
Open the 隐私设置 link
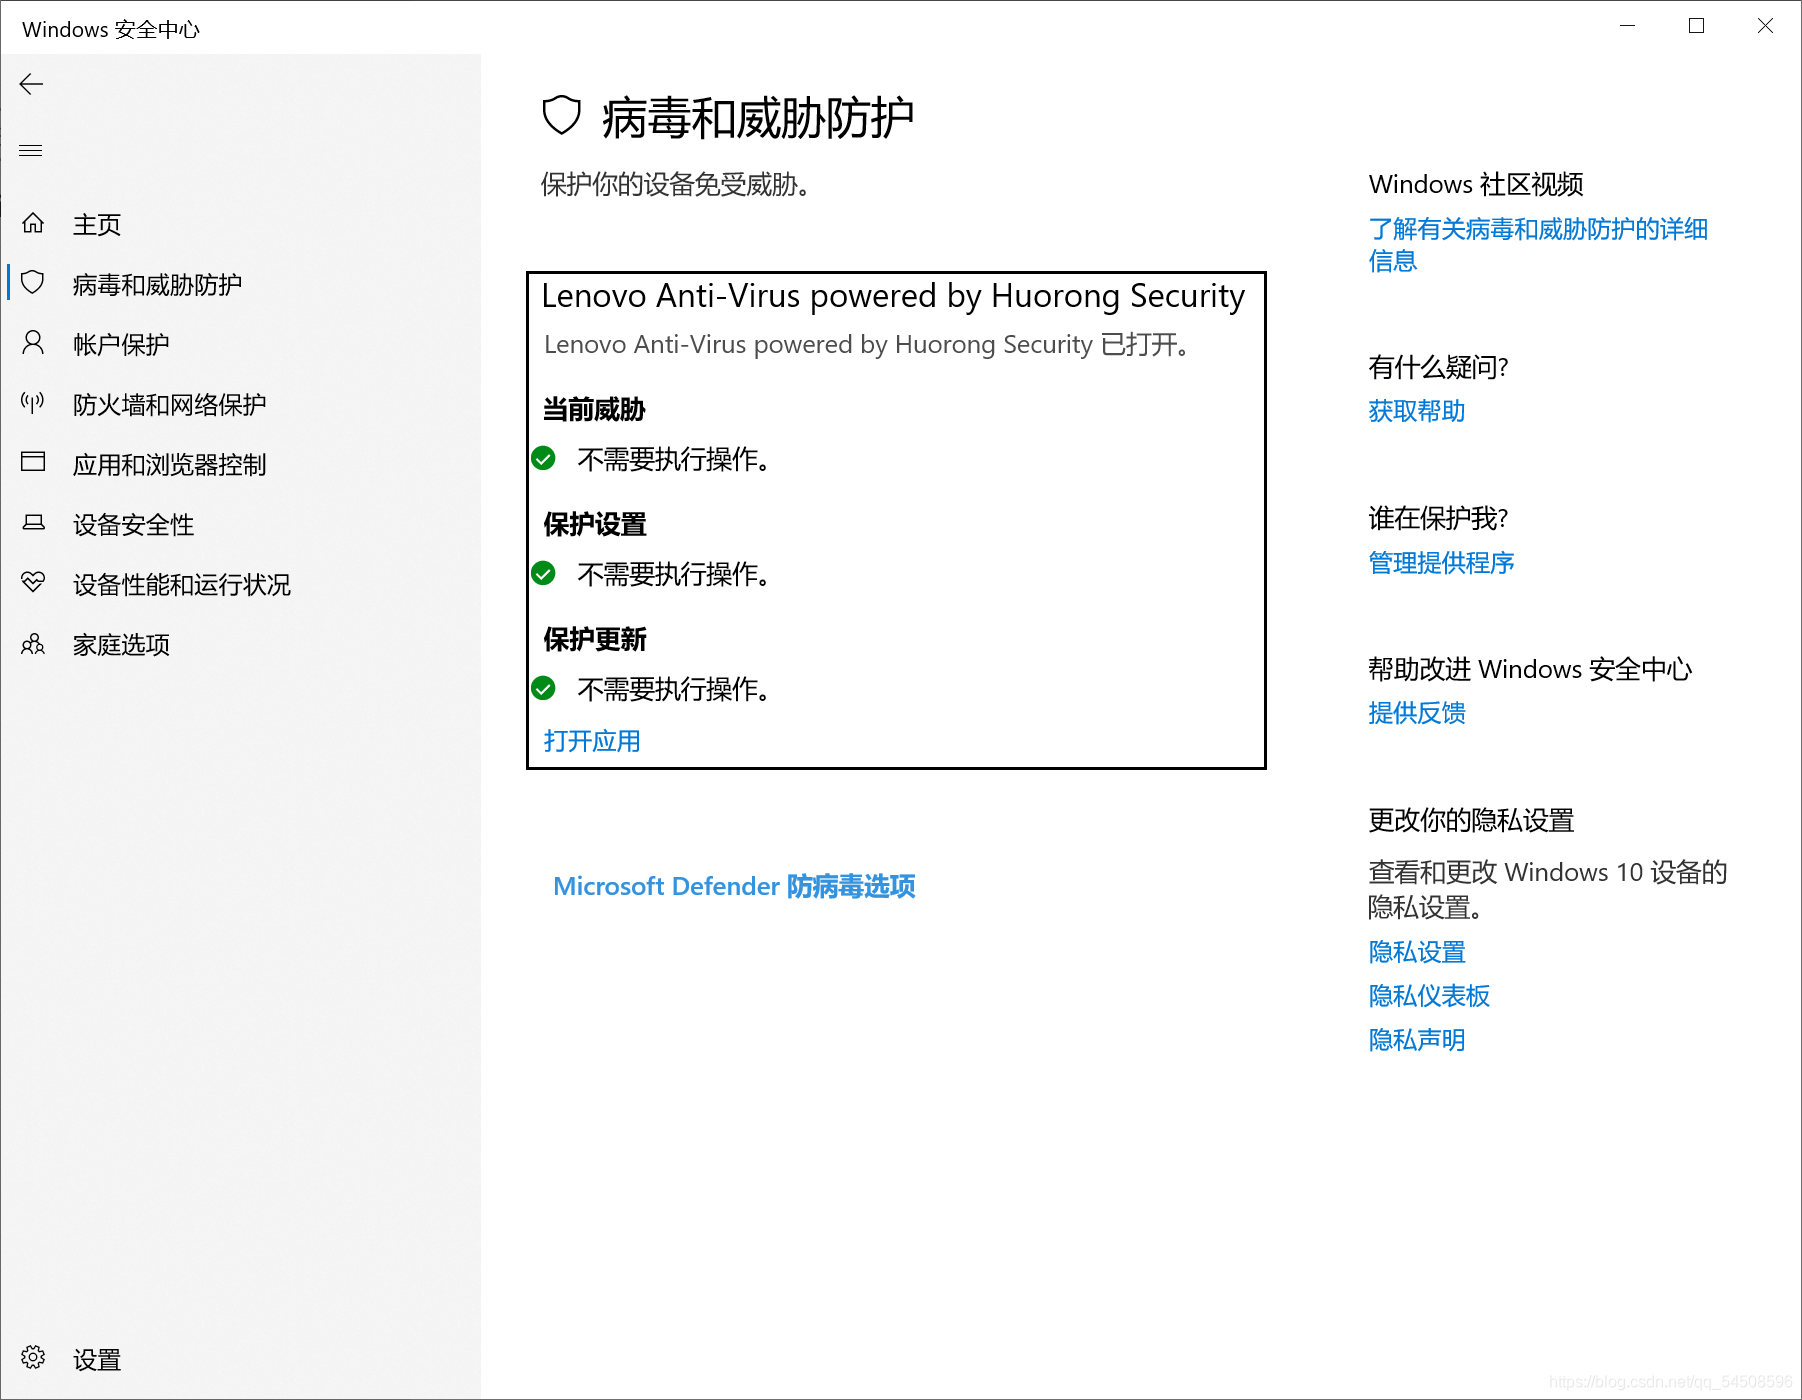tap(1417, 952)
